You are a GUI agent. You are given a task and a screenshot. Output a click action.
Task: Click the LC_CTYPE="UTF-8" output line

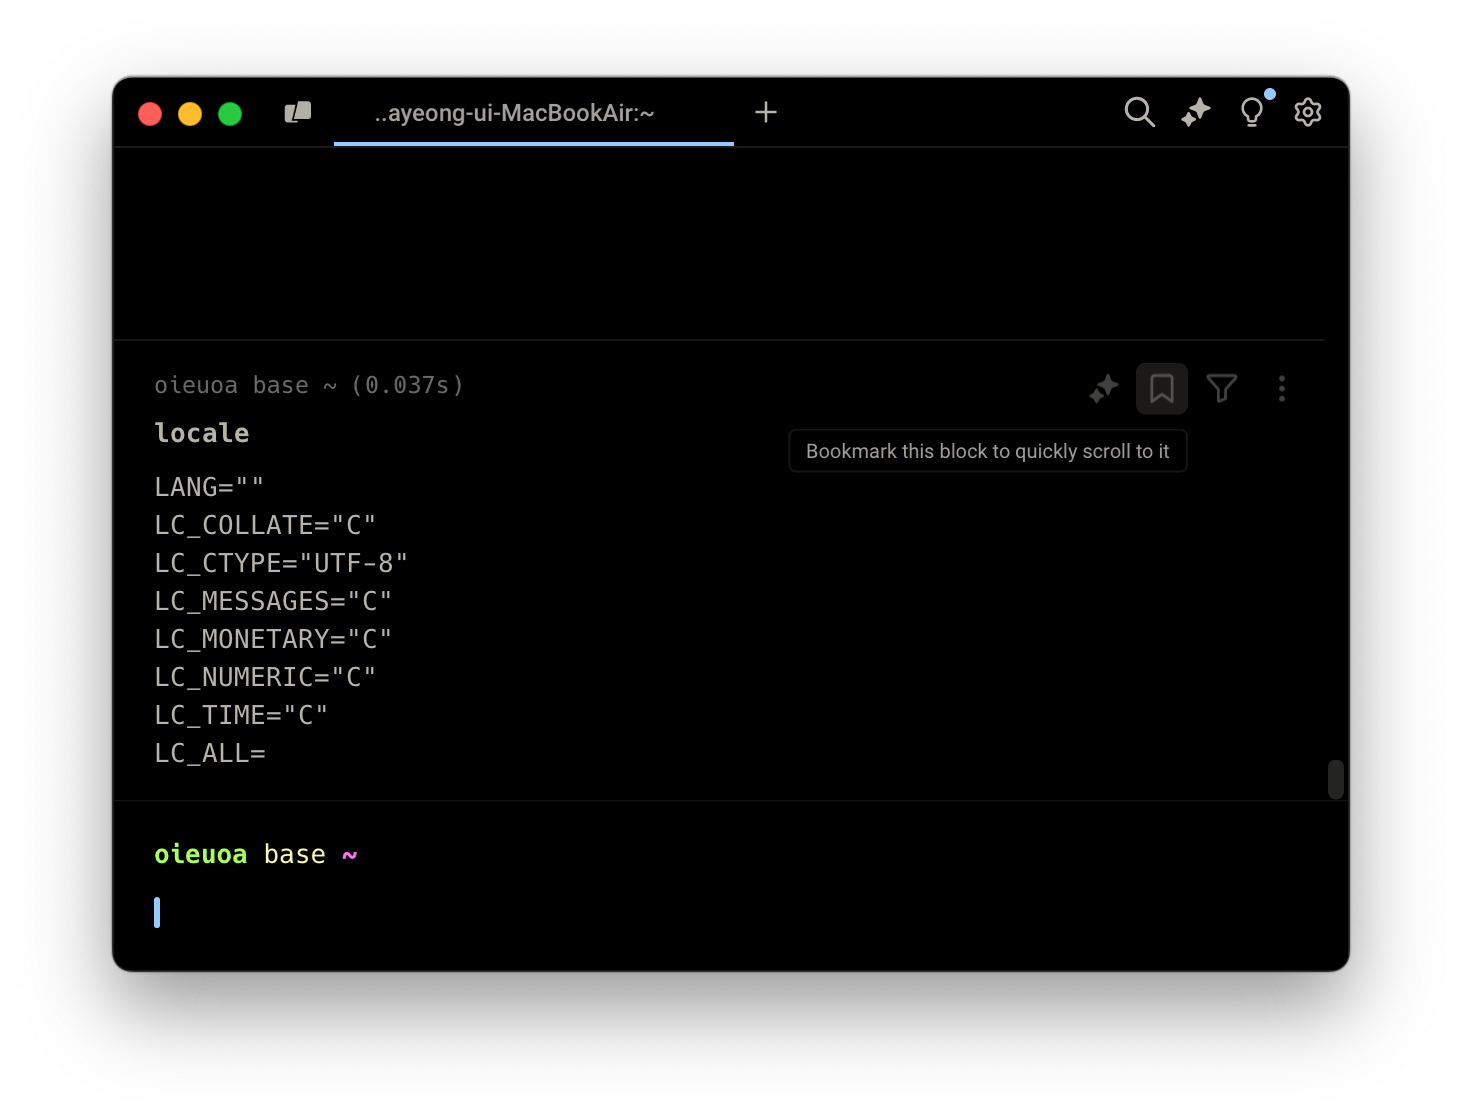pos(281,563)
